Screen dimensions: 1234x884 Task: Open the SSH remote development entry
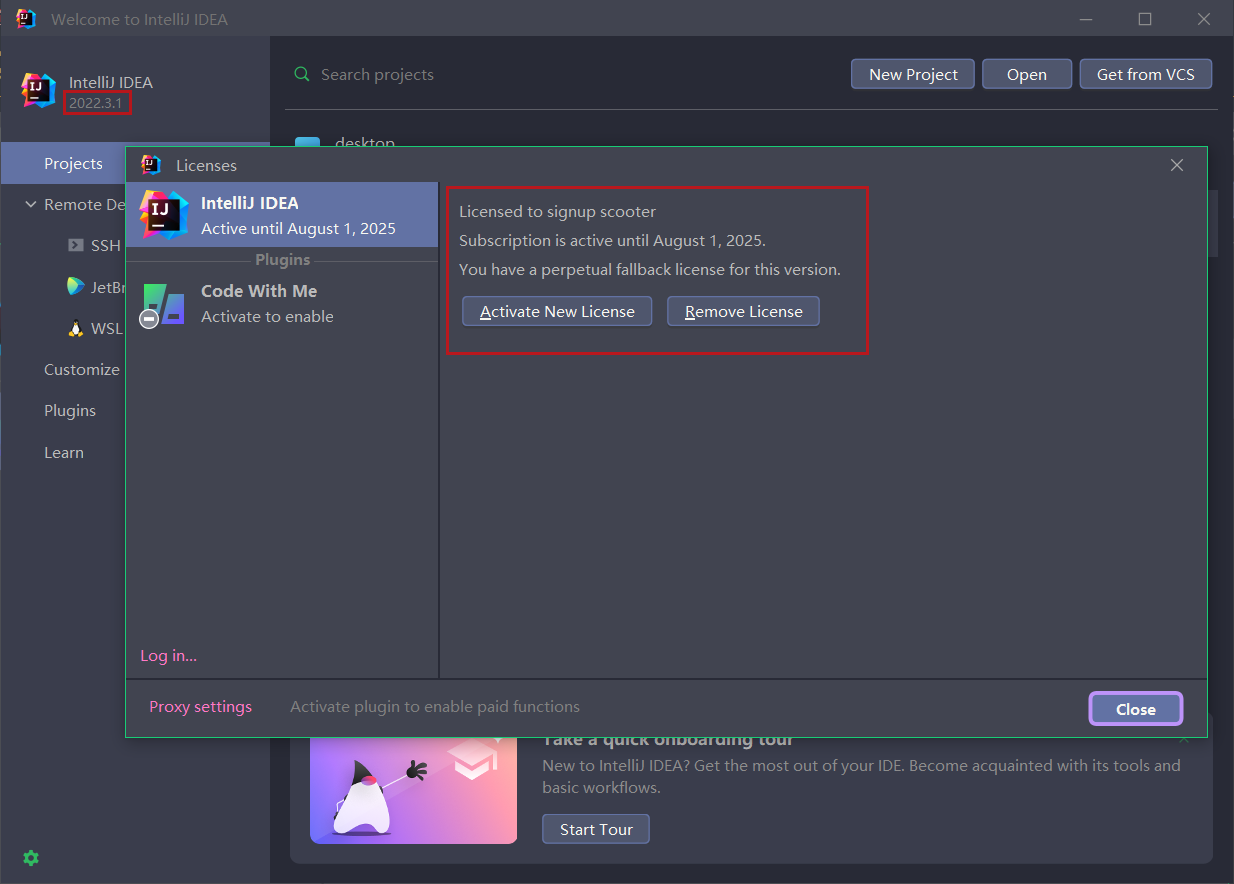click(x=93, y=246)
